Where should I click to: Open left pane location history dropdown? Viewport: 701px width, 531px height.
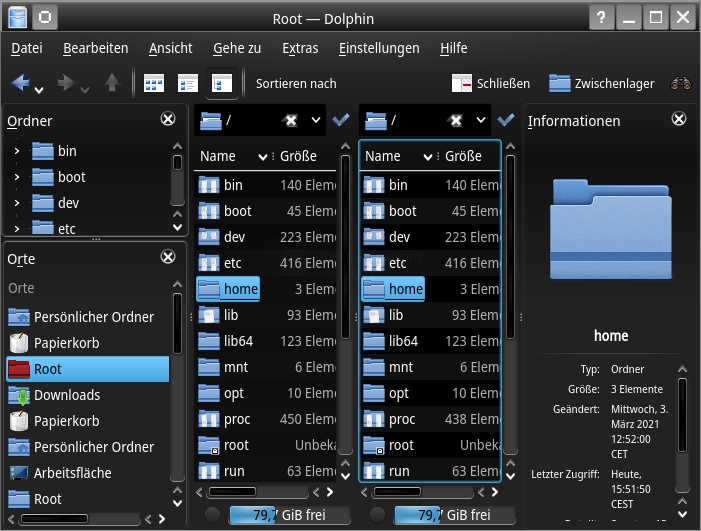pos(316,120)
